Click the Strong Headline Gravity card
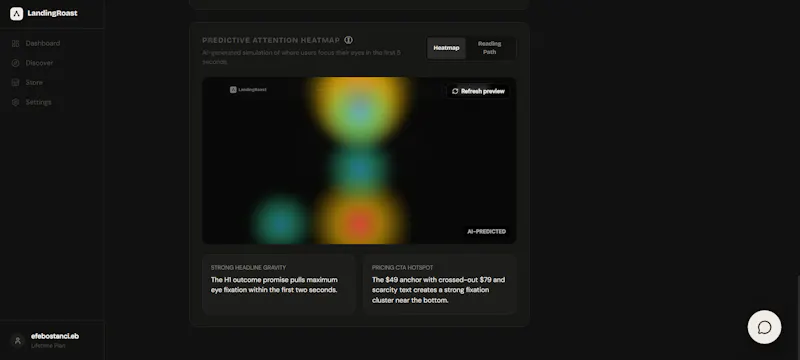This screenshot has width=800, height=360. click(279, 284)
